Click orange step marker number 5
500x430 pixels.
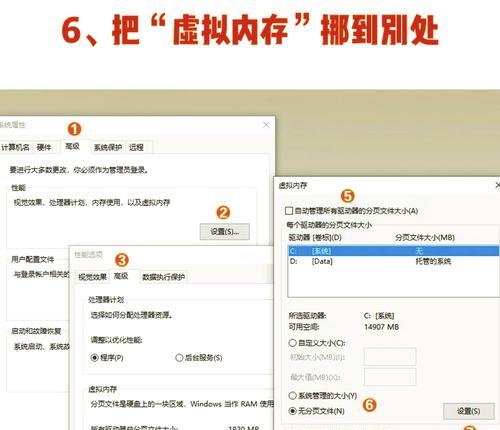coord(347,196)
